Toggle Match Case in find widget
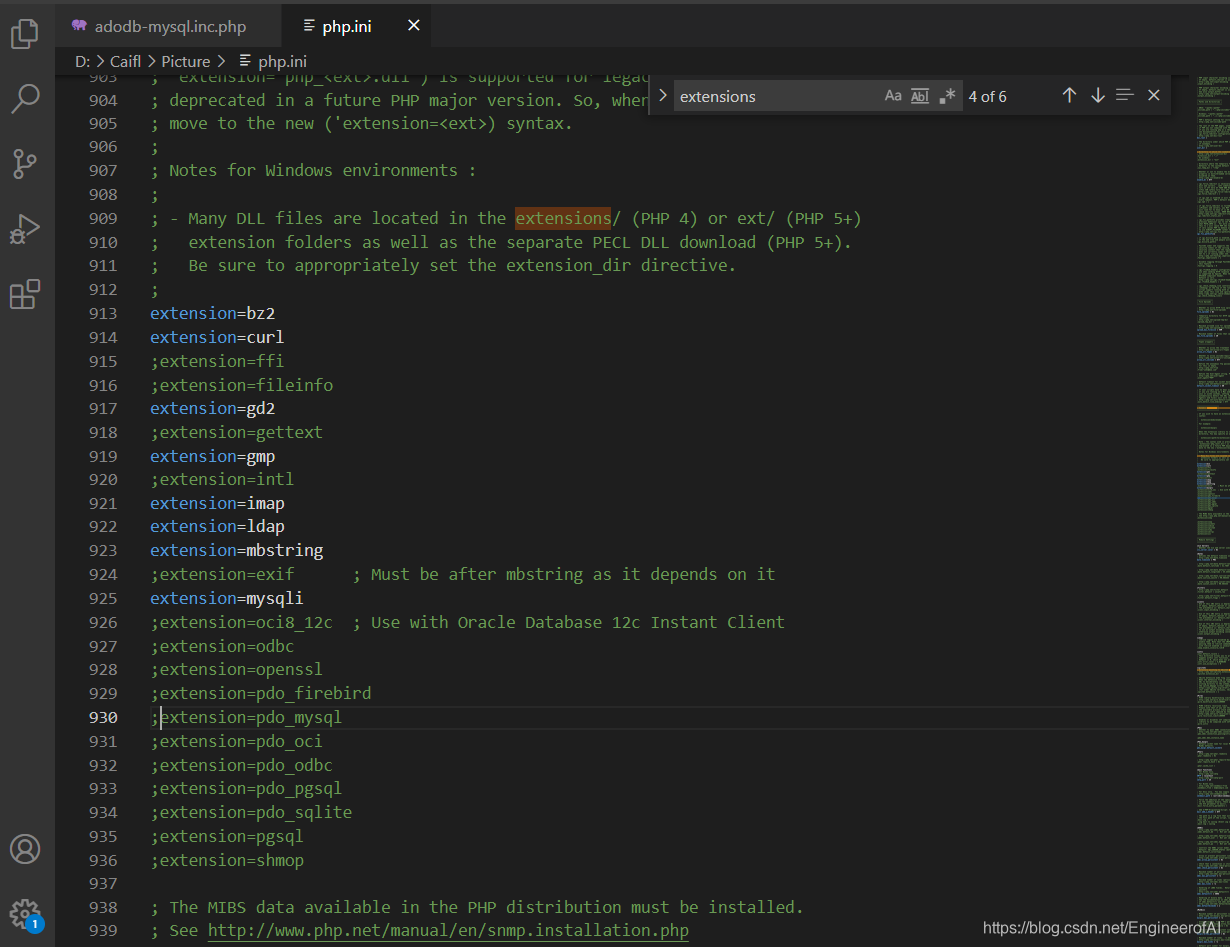 (893, 96)
